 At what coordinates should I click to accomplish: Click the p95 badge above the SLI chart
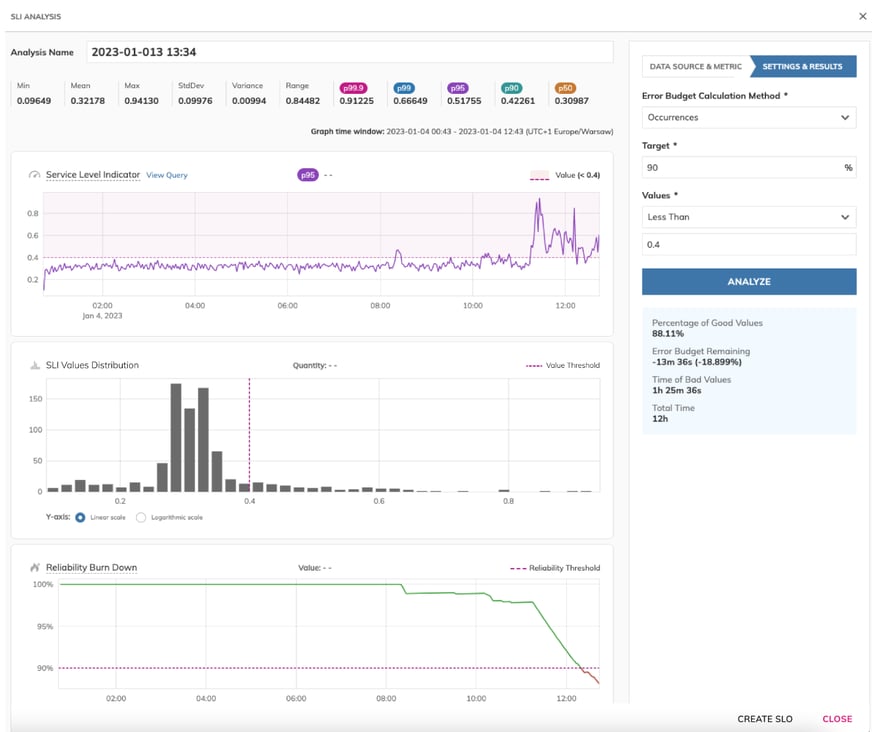[x=308, y=175]
